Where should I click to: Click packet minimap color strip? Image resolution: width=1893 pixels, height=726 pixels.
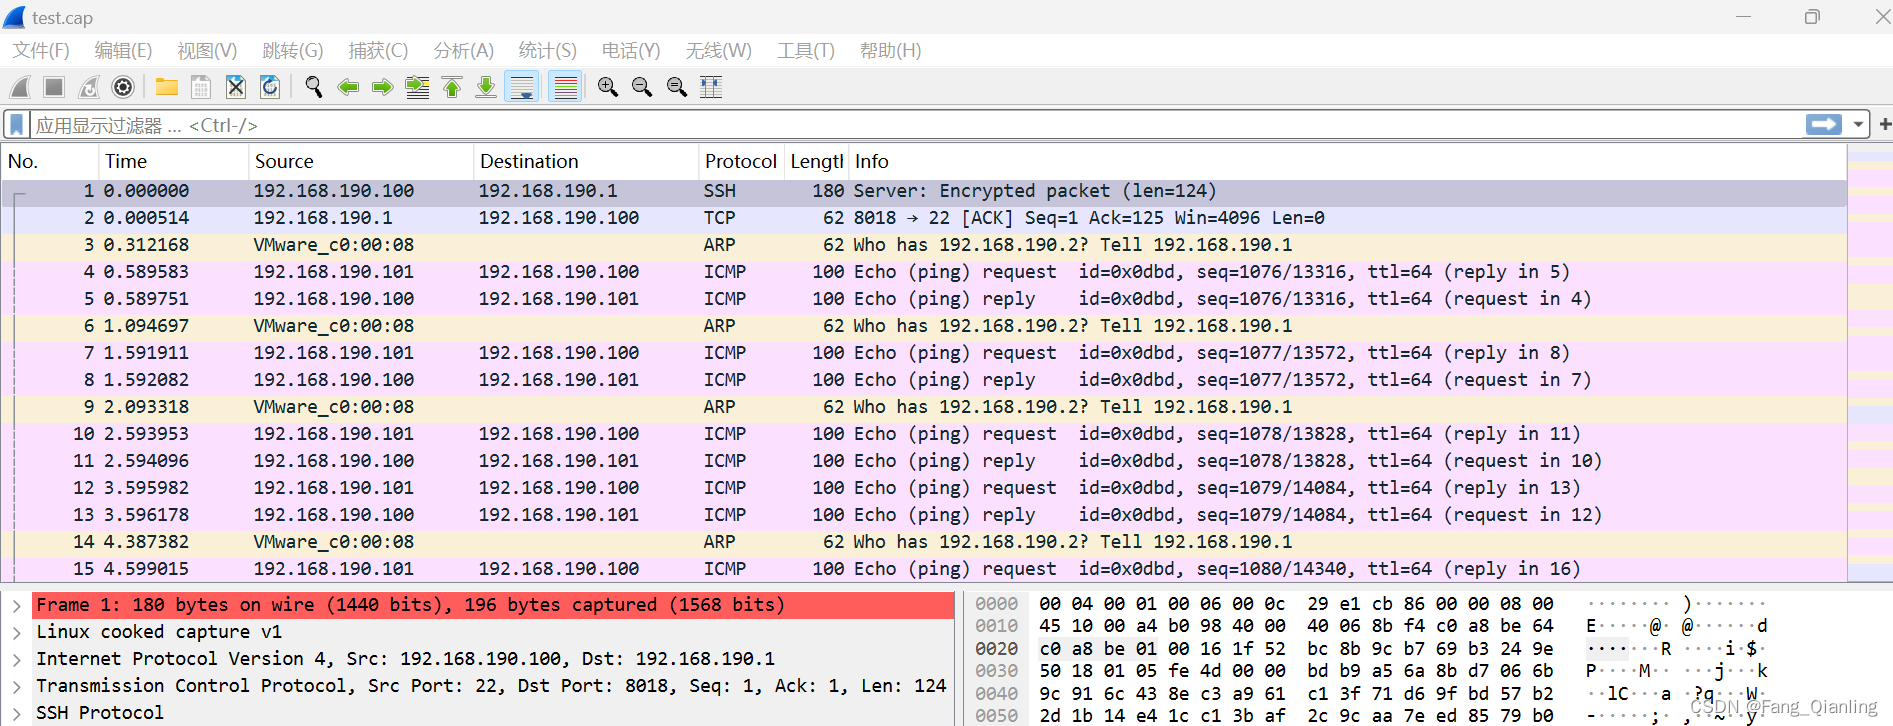[1870, 362]
